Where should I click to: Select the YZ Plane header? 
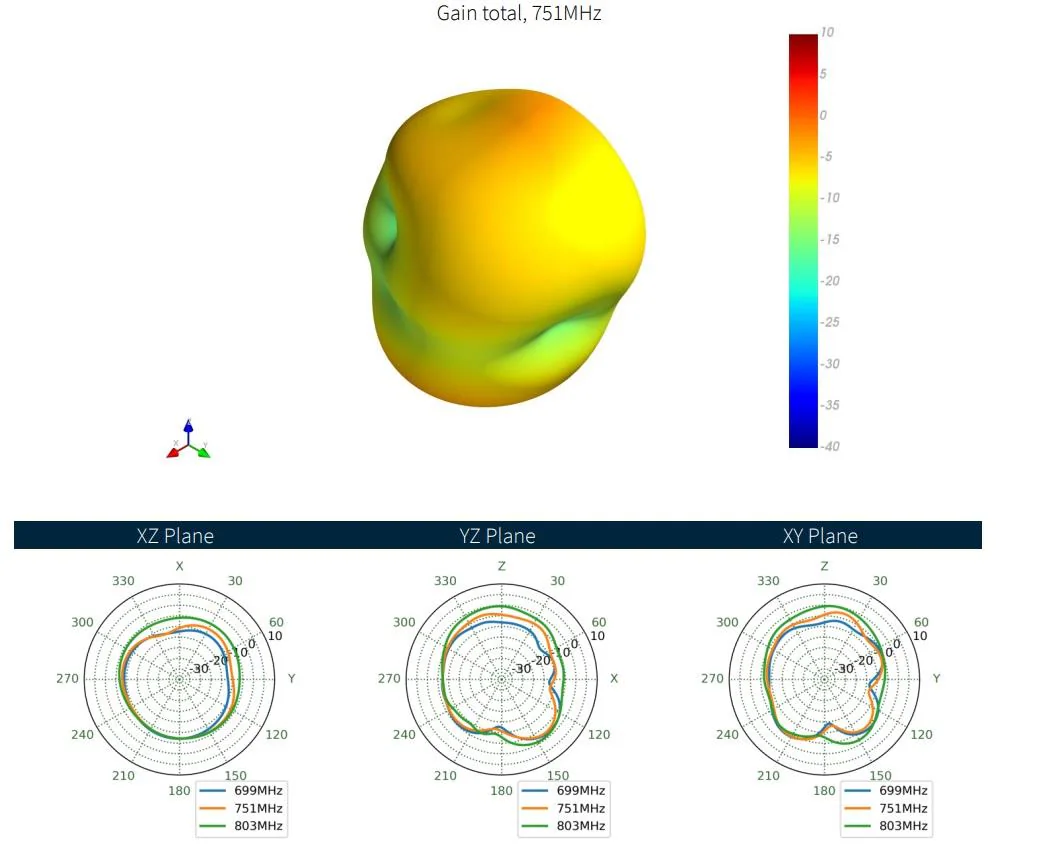click(x=498, y=536)
